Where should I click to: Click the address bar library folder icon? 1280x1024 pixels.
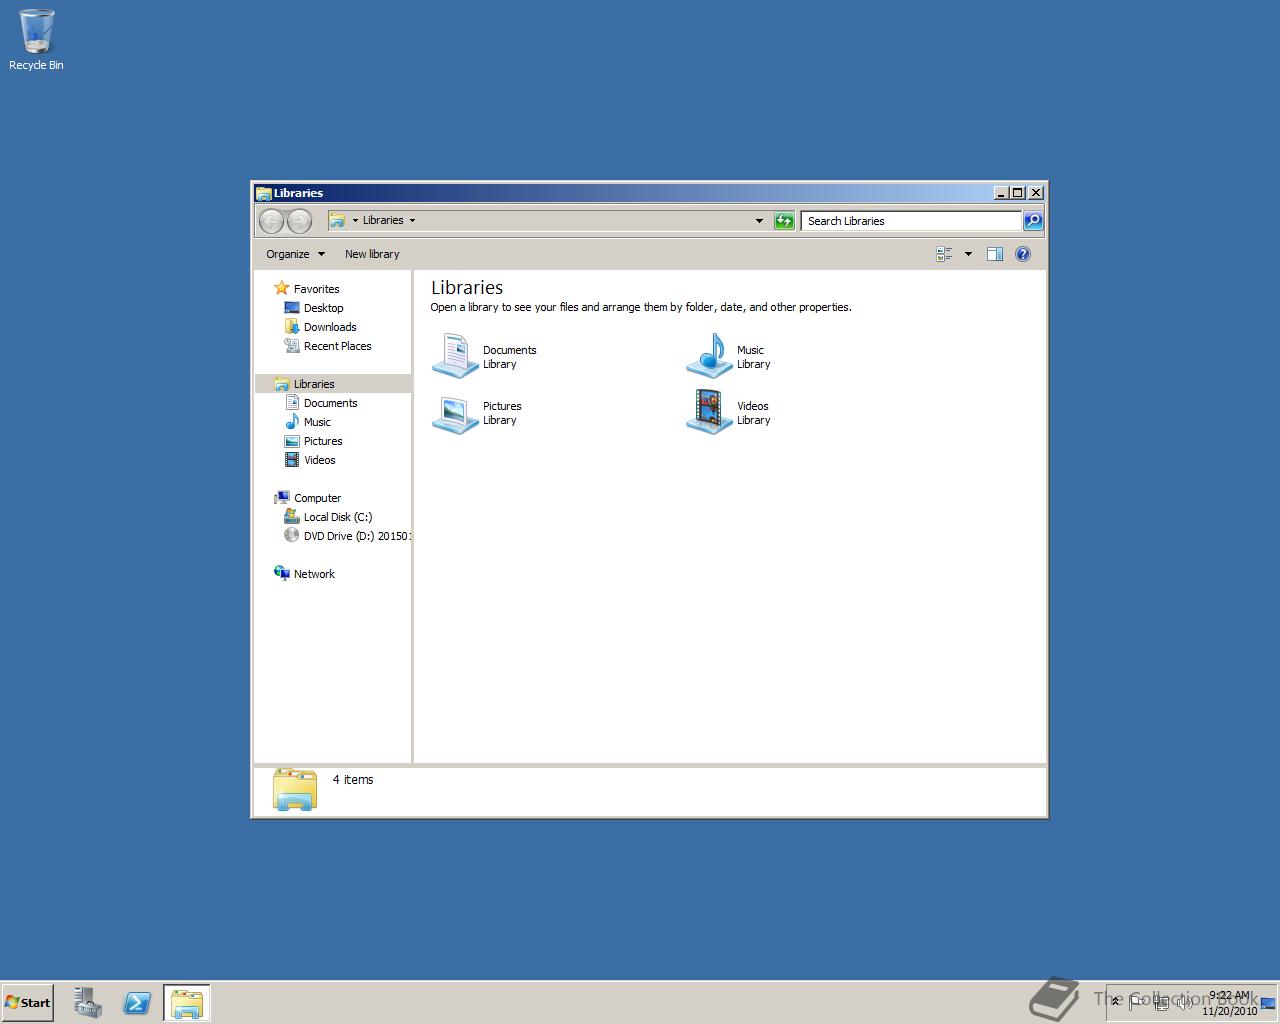click(x=338, y=221)
